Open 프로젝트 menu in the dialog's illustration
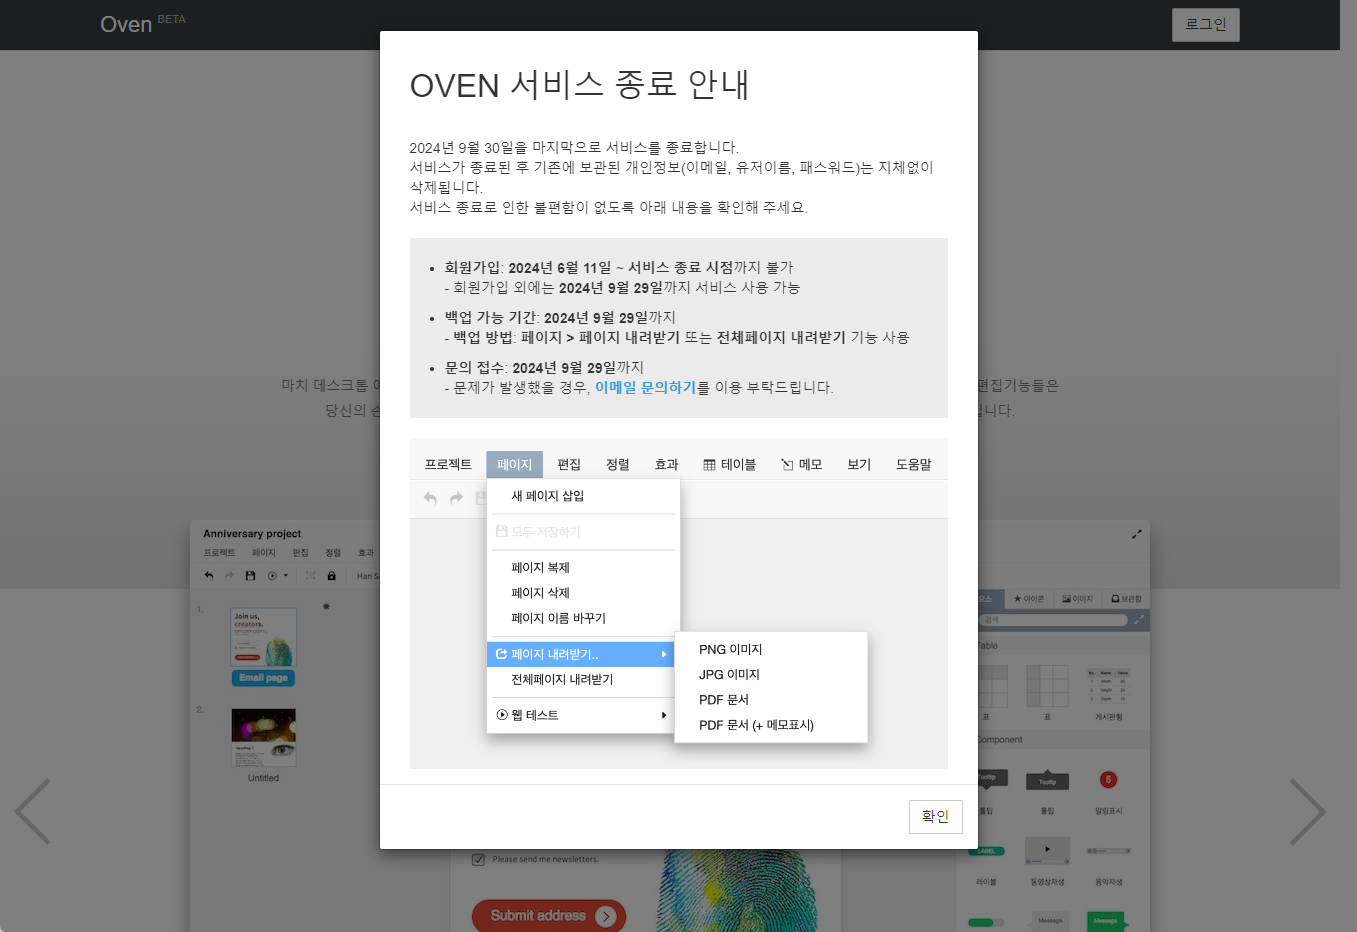Viewport: 1357px width, 932px height. [448, 464]
